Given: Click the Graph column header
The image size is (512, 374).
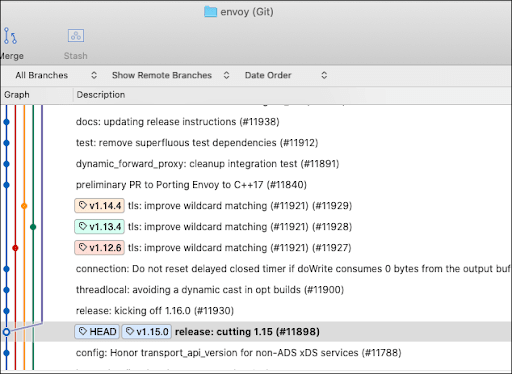Looking at the screenshot, I should 17,95.
